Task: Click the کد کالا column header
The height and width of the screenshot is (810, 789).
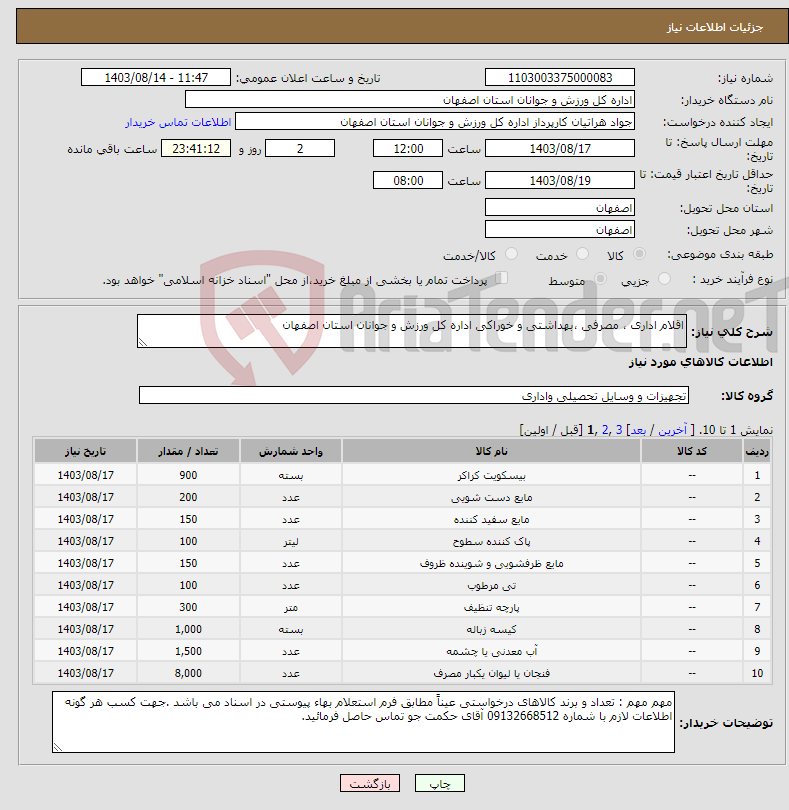Action: coord(691,451)
